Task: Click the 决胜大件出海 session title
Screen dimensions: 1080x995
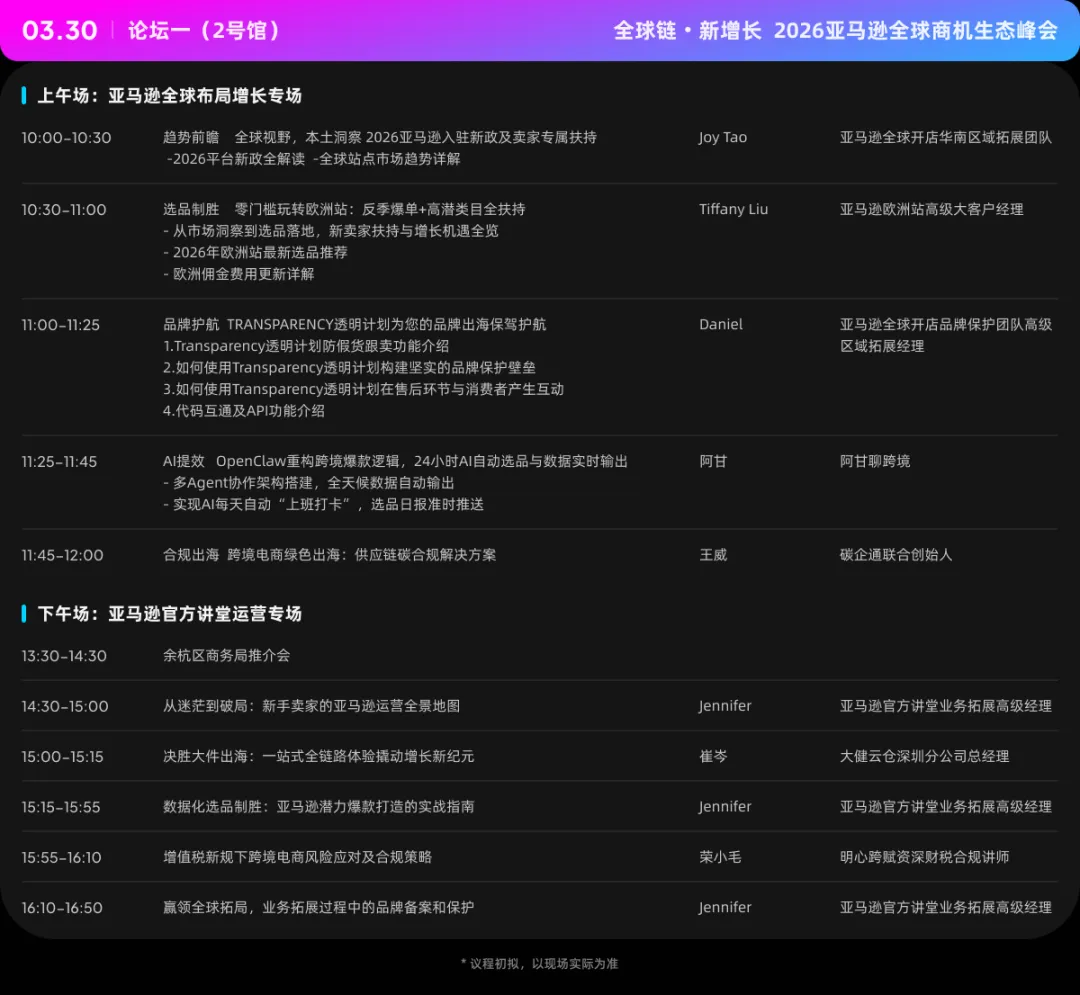Action: click(319, 757)
